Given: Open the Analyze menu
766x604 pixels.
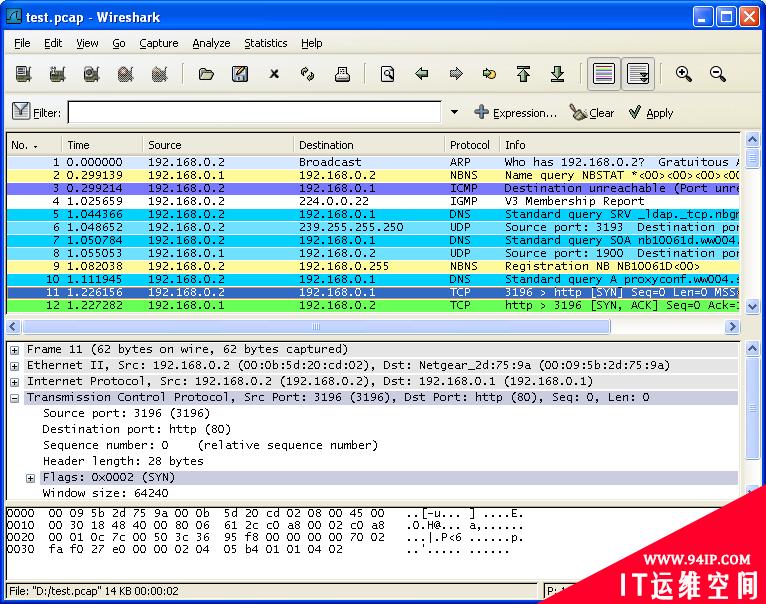Looking at the screenshot, I should (x=211, y=43).
